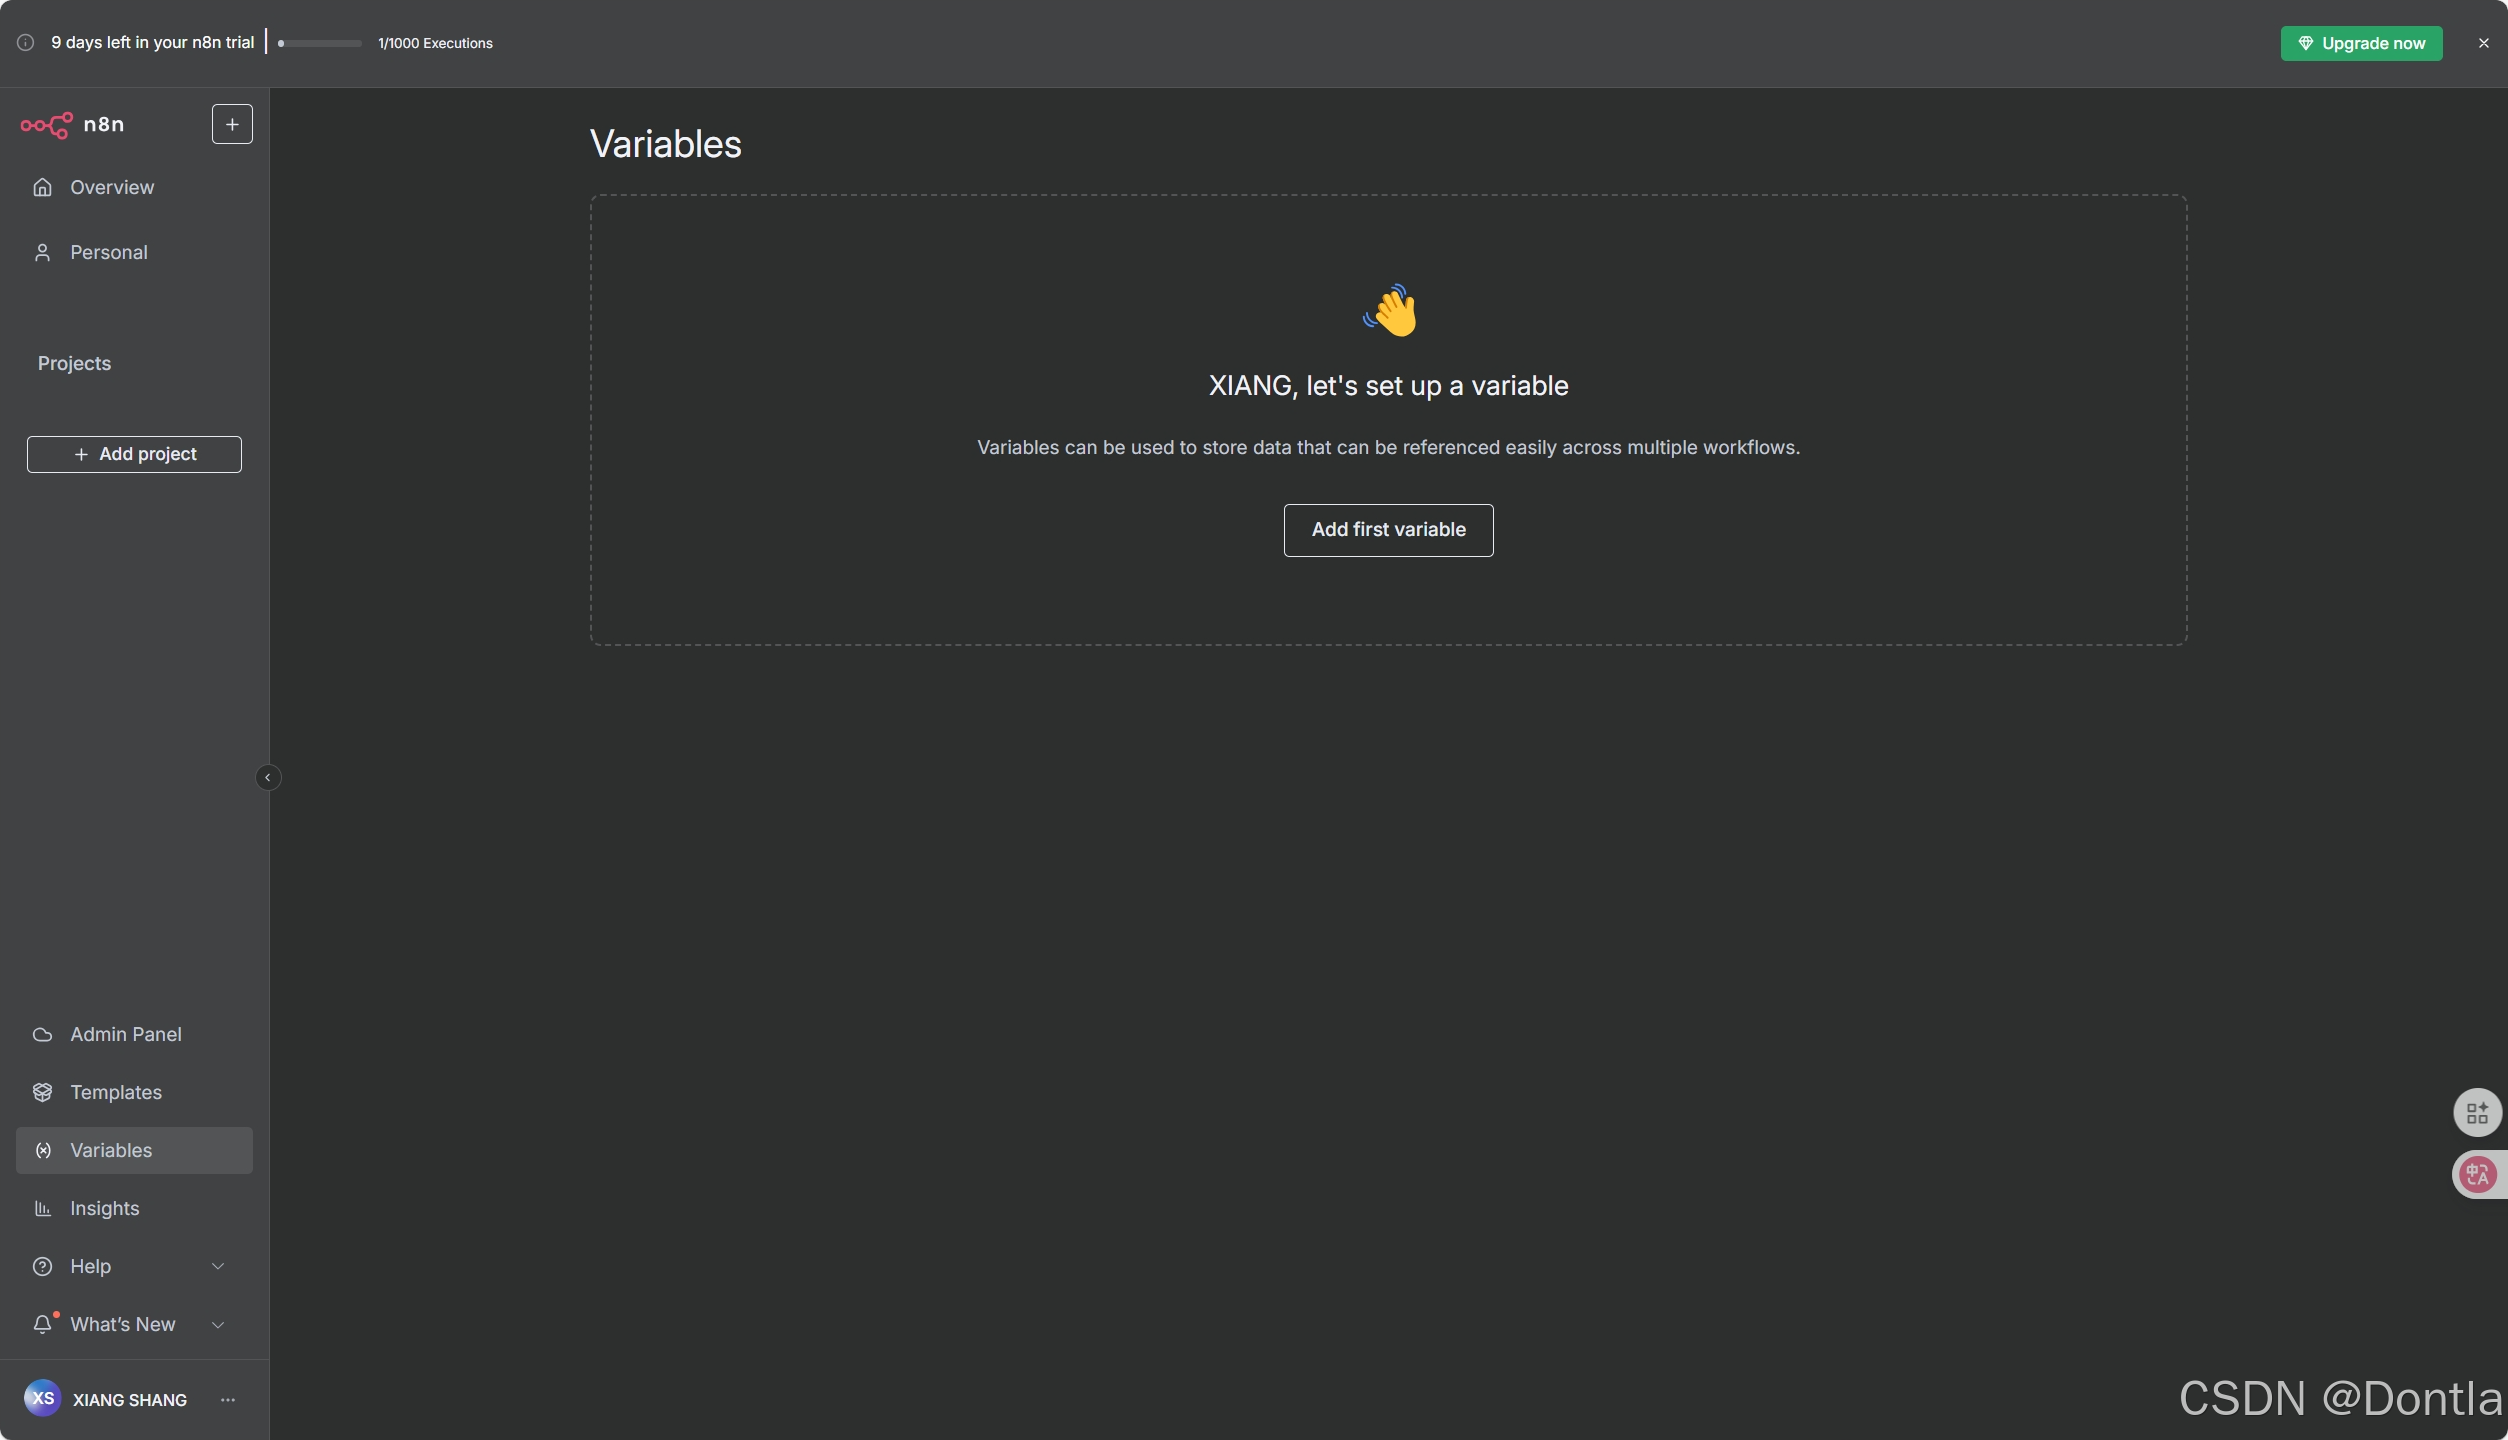
Task: Click the Admin Panel cloud icon
Action: point(42,1034)
